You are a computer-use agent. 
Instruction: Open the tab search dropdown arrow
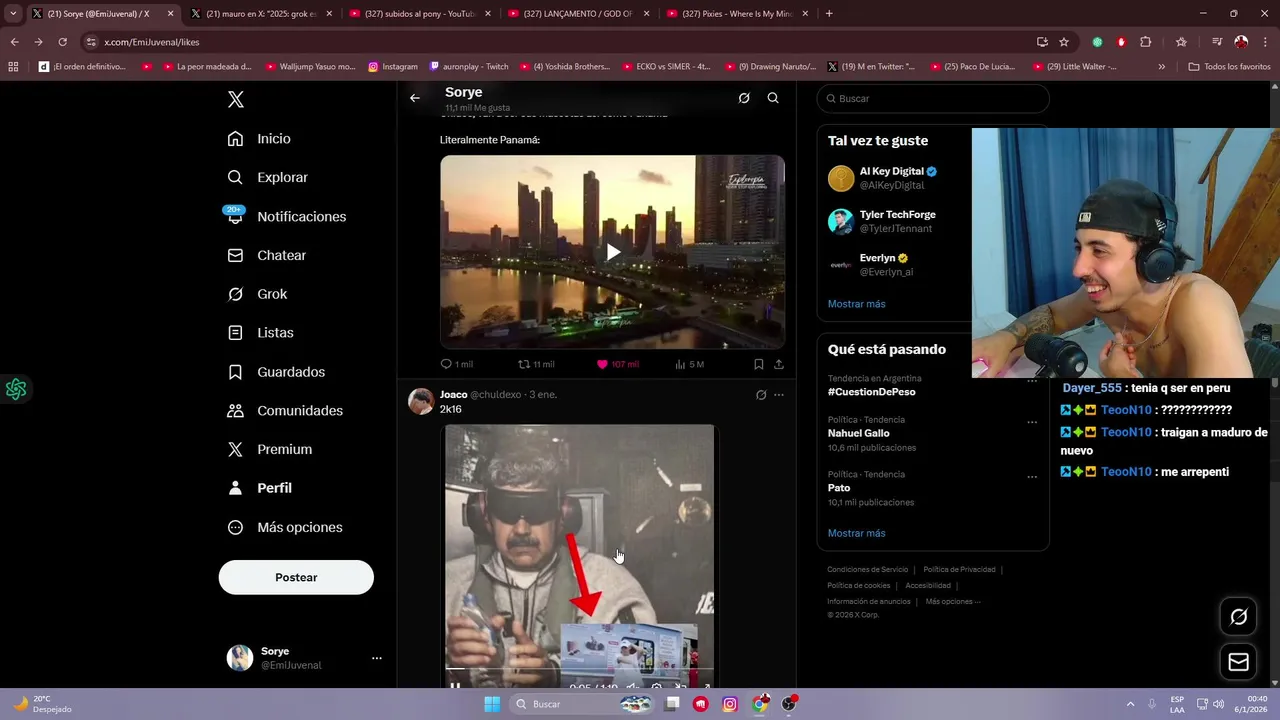[x=13, y=14]
